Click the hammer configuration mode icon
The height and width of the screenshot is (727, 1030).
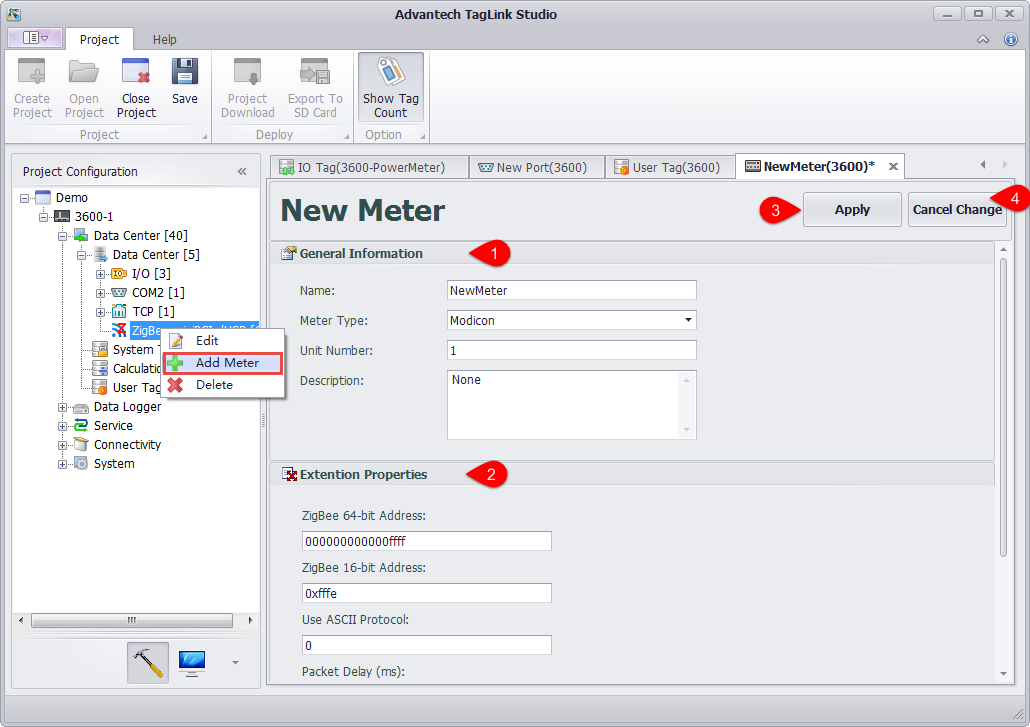(148, 662)
